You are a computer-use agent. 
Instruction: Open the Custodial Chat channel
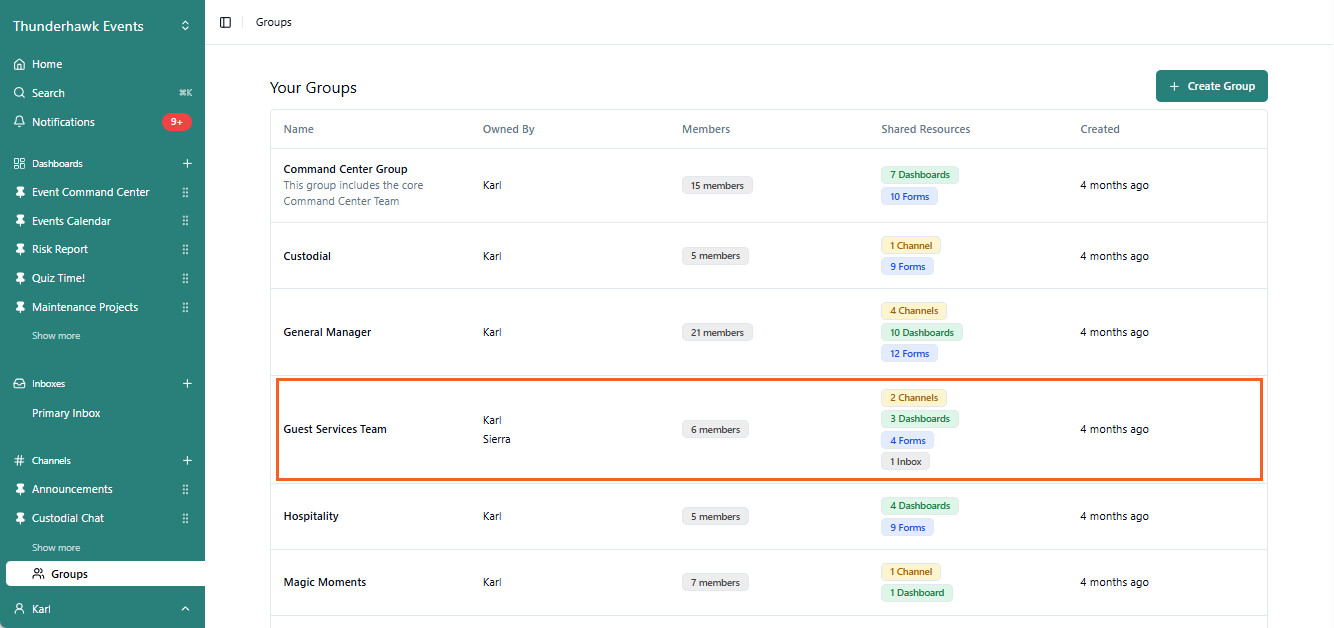(68, 518)
